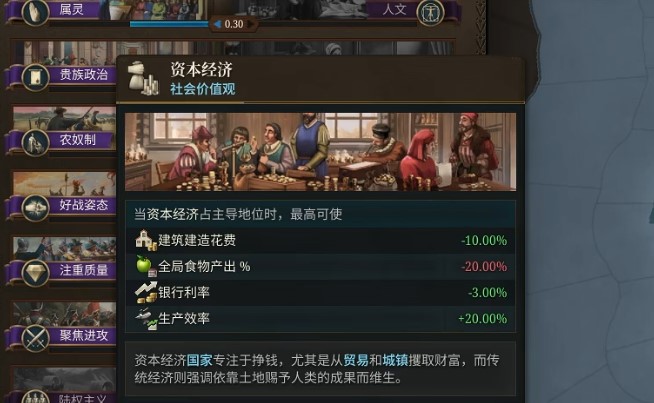Viewport: 654px width, 403px height.
Task: Click the 属灵 praying hands icon
Action: [35, 11]
